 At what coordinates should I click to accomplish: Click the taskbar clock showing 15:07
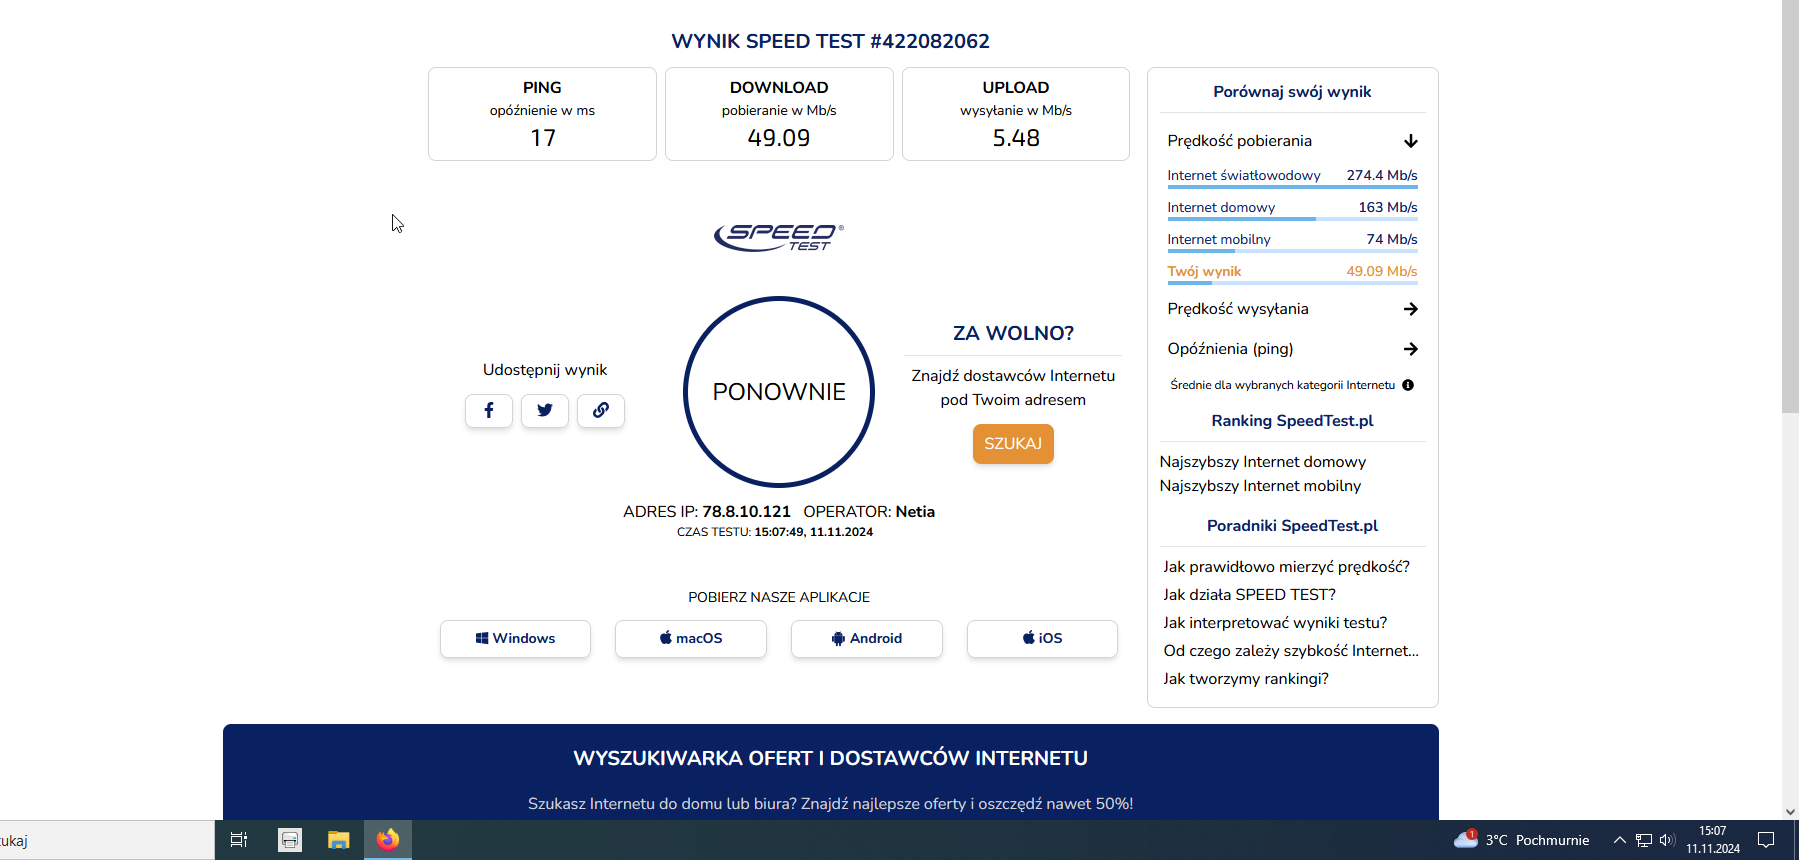point(1713,840)
